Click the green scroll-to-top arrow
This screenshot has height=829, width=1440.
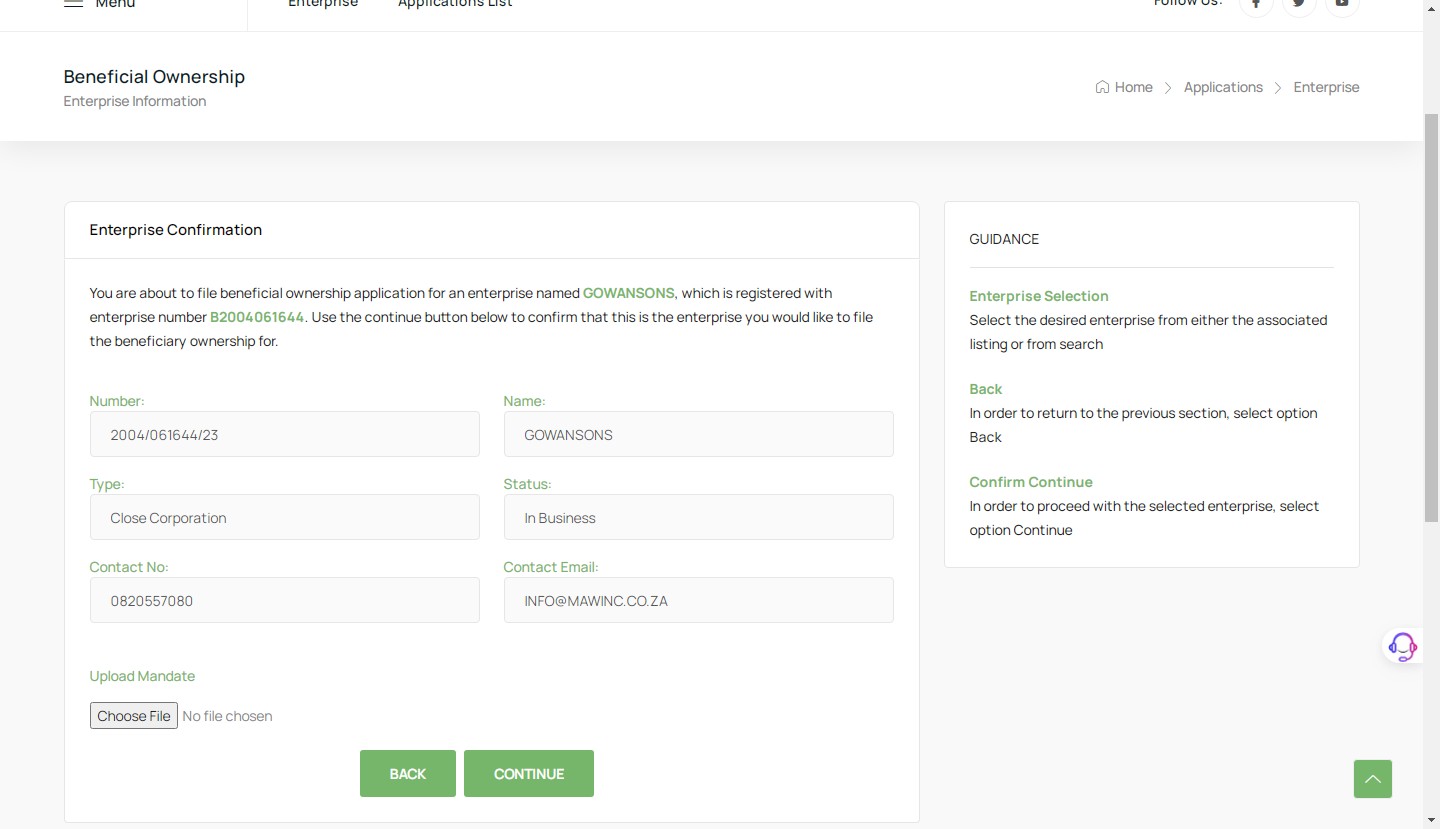[x=1372, y=779]
